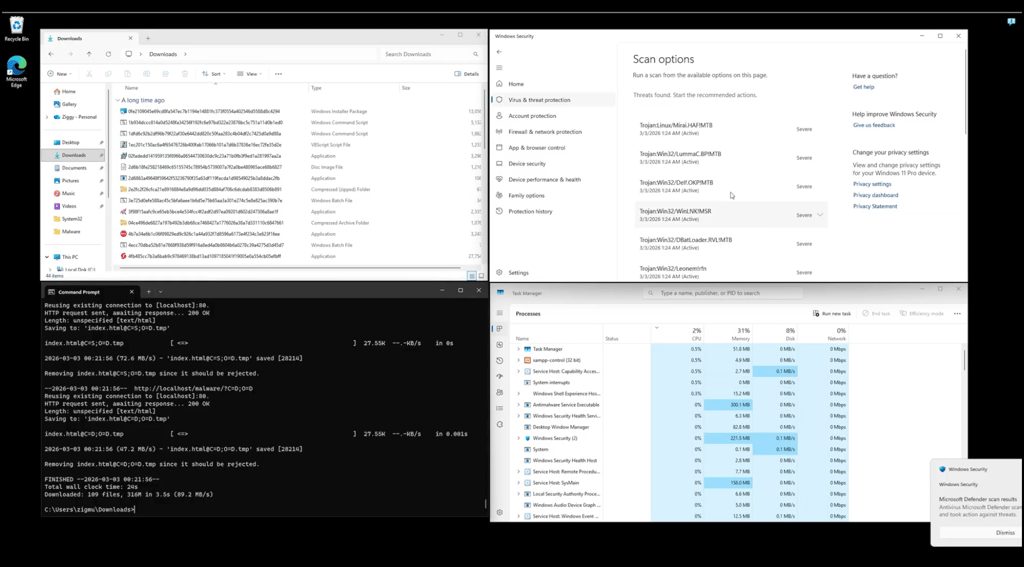Open the Recycle Bin desktop icon

16,29
